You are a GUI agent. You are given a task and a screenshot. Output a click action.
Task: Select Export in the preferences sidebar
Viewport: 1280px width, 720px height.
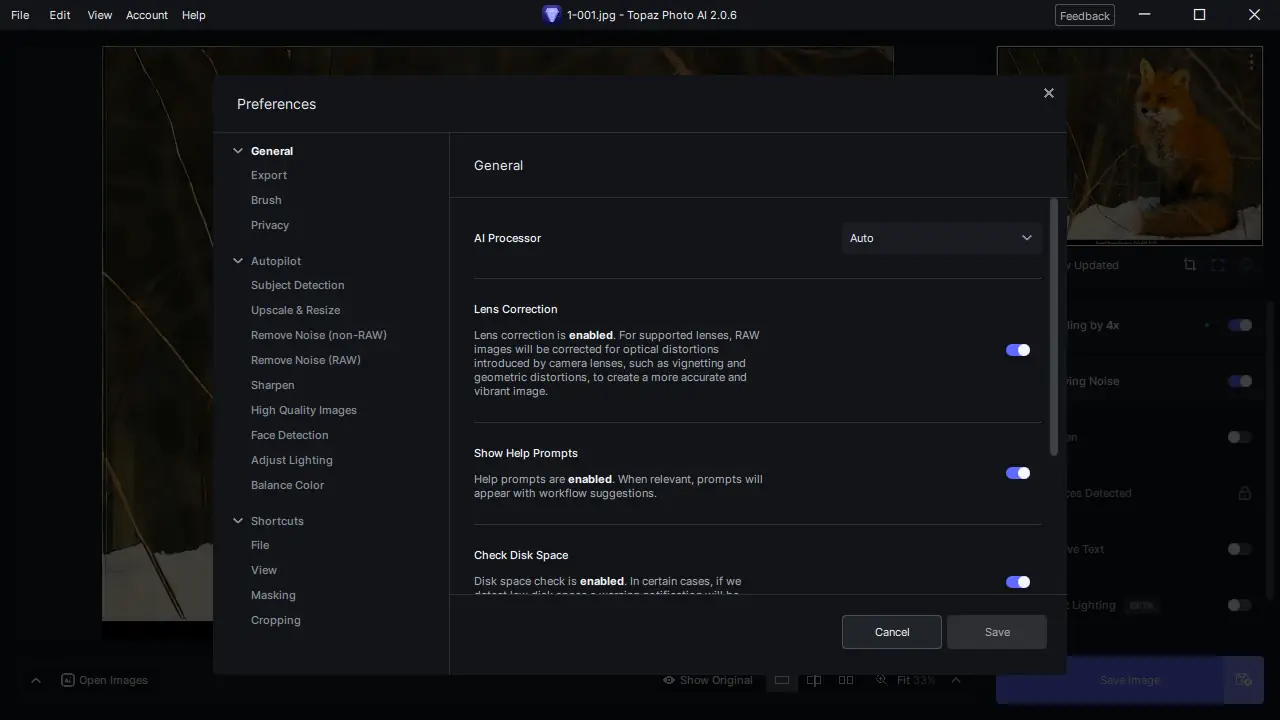[x=269, y=175]
